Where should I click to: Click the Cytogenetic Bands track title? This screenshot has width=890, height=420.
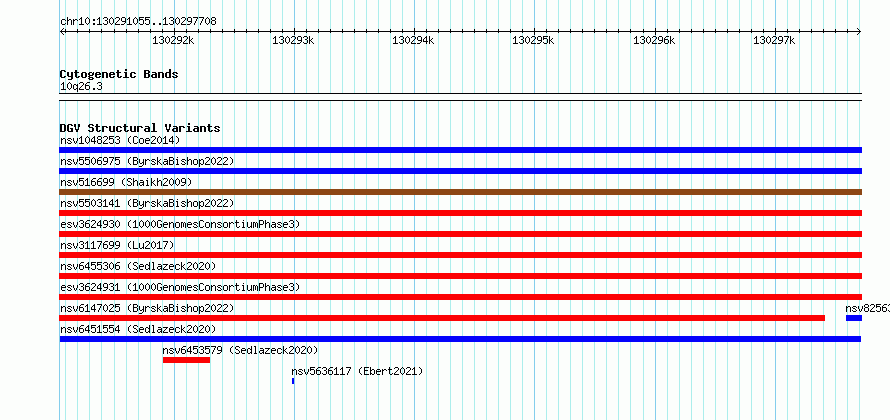119,74
